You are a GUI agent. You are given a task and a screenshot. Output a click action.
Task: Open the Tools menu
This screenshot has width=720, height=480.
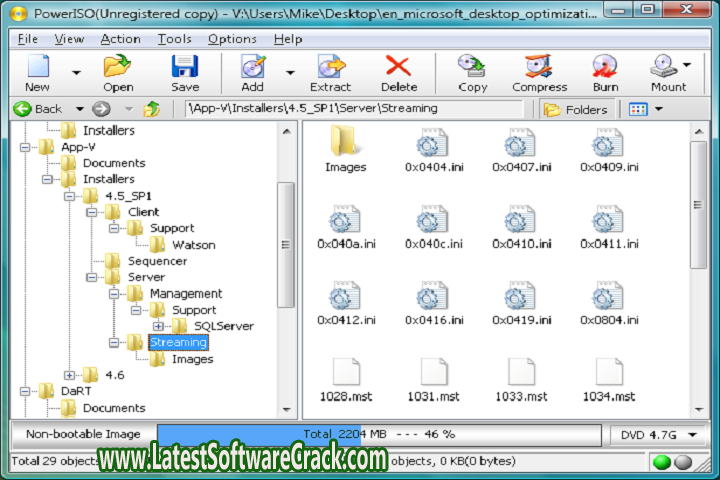pos(174,39)
